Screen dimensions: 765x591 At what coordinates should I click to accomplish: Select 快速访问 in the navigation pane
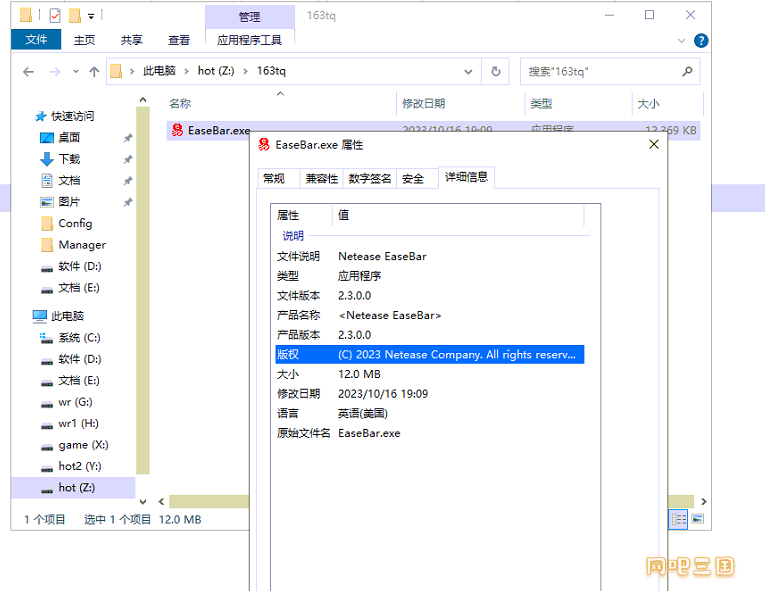pos(72,116)
